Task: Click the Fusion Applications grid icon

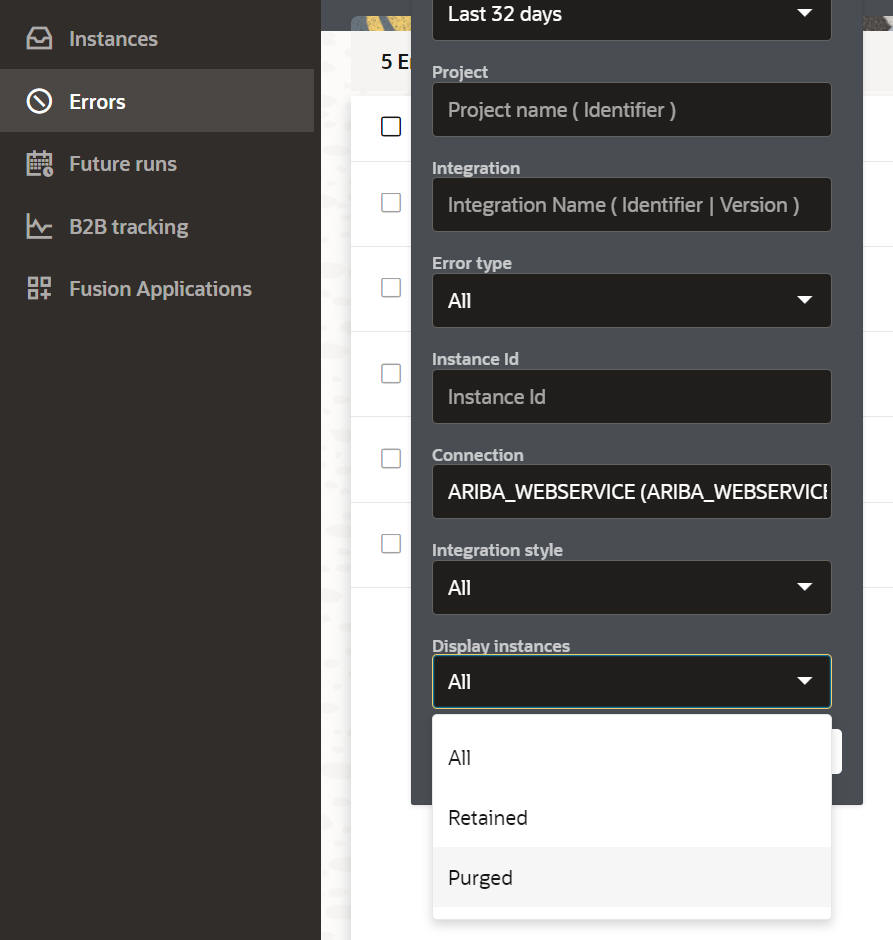Action: [x=39, y=289]
